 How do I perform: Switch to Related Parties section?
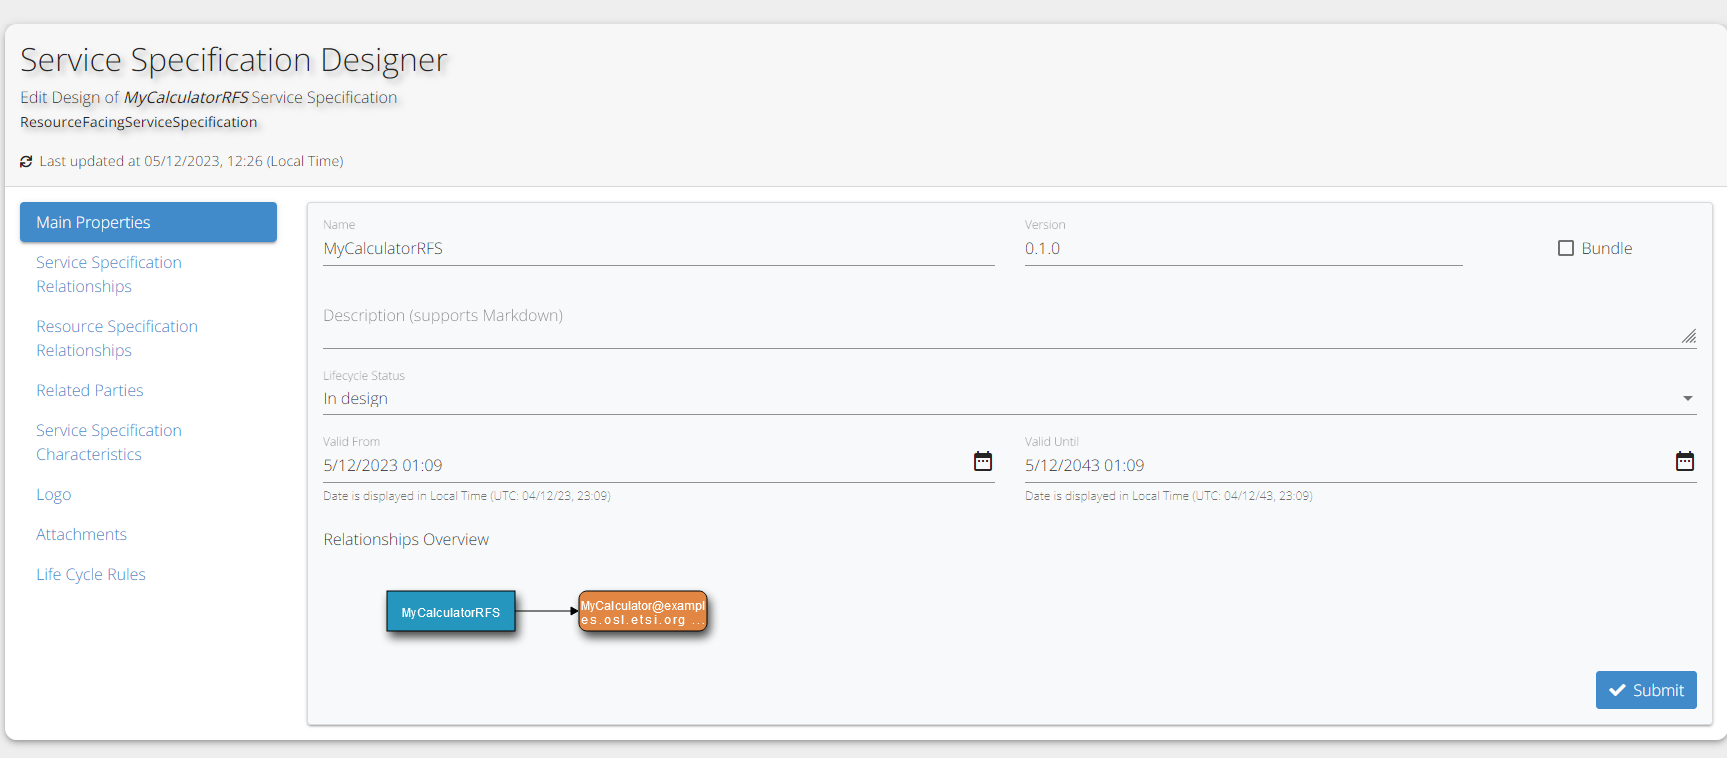[90, 390]
